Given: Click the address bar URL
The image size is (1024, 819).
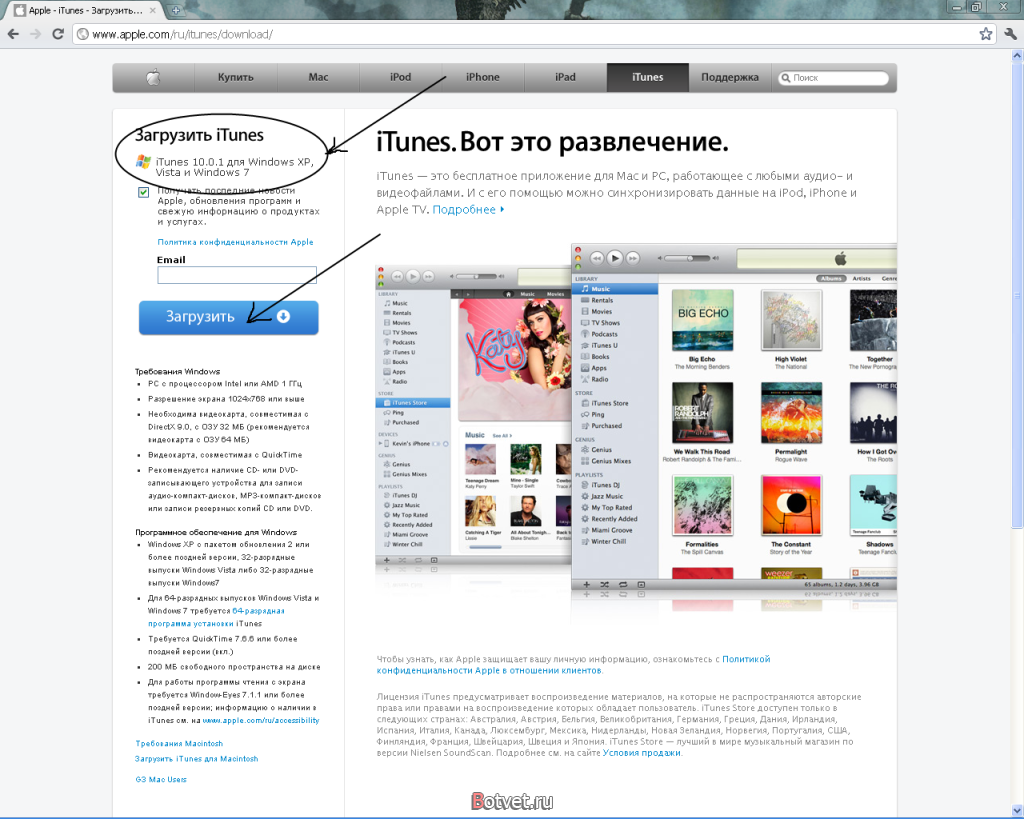Looking at the screenshot, I should 182,34.
